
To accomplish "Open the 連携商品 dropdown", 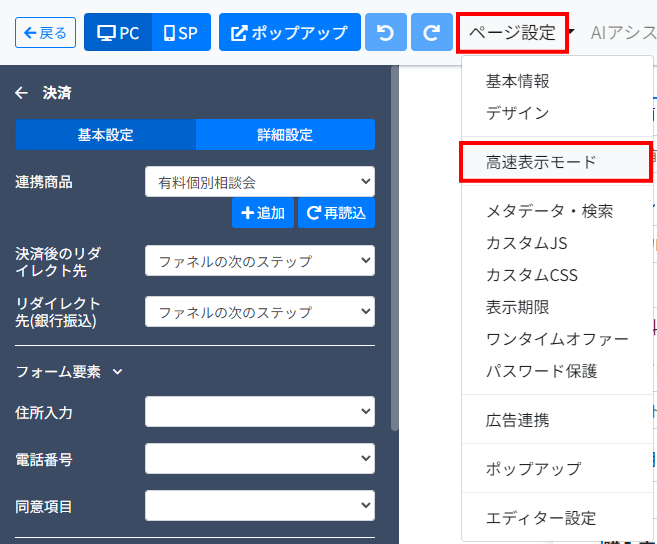I will 259,182.
